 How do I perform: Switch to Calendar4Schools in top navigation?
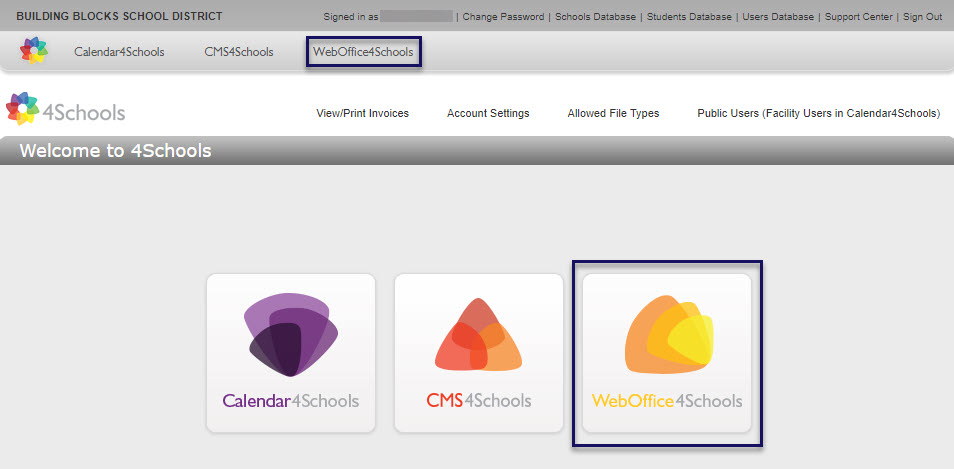[119, 52]
